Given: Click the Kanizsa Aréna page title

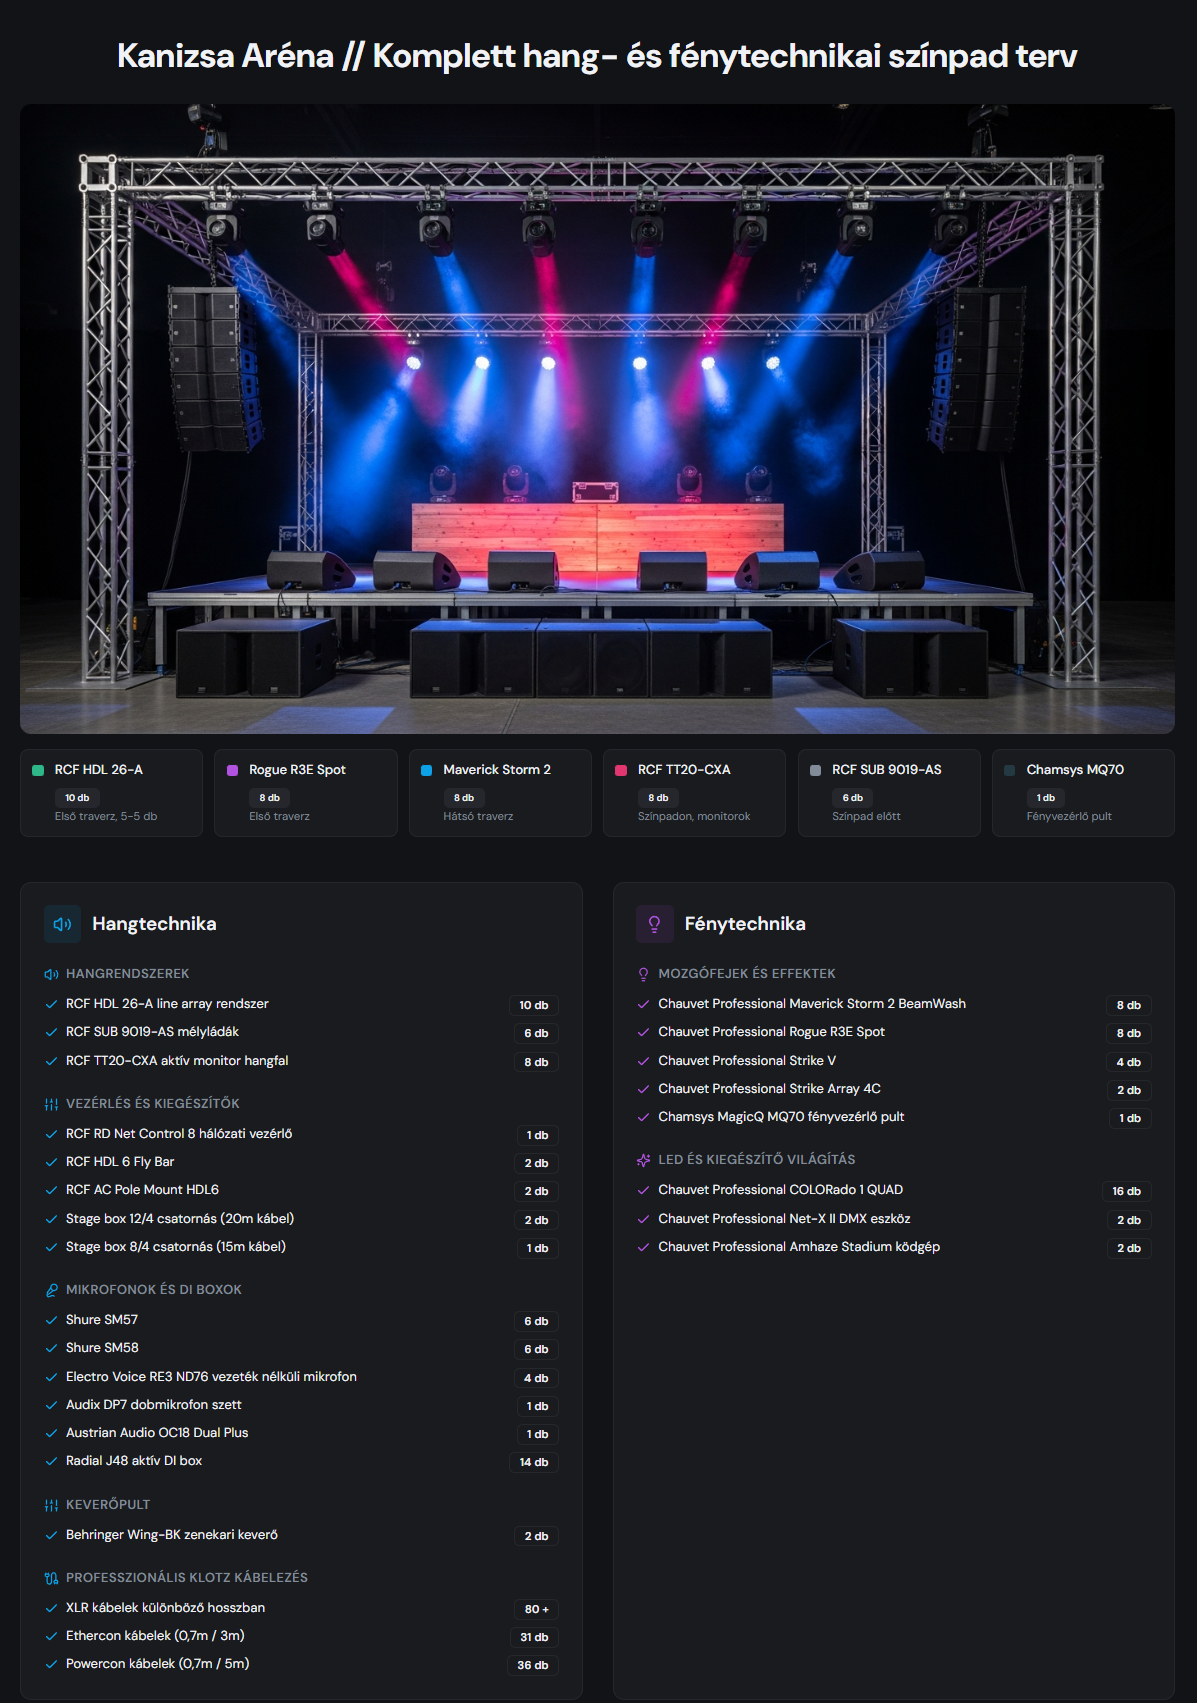Looking at the screenshot, I should pos(597,56).
